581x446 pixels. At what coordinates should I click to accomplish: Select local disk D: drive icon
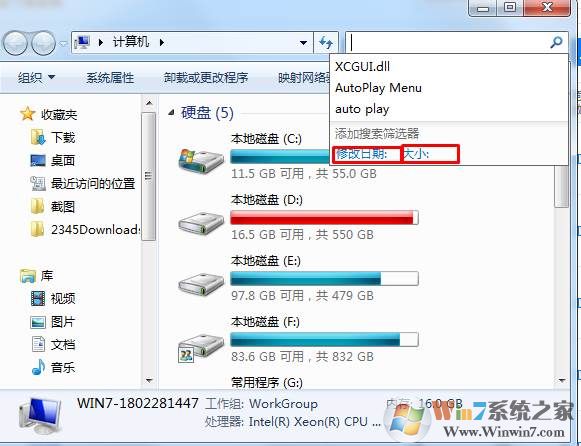click(x=201, y=222)
